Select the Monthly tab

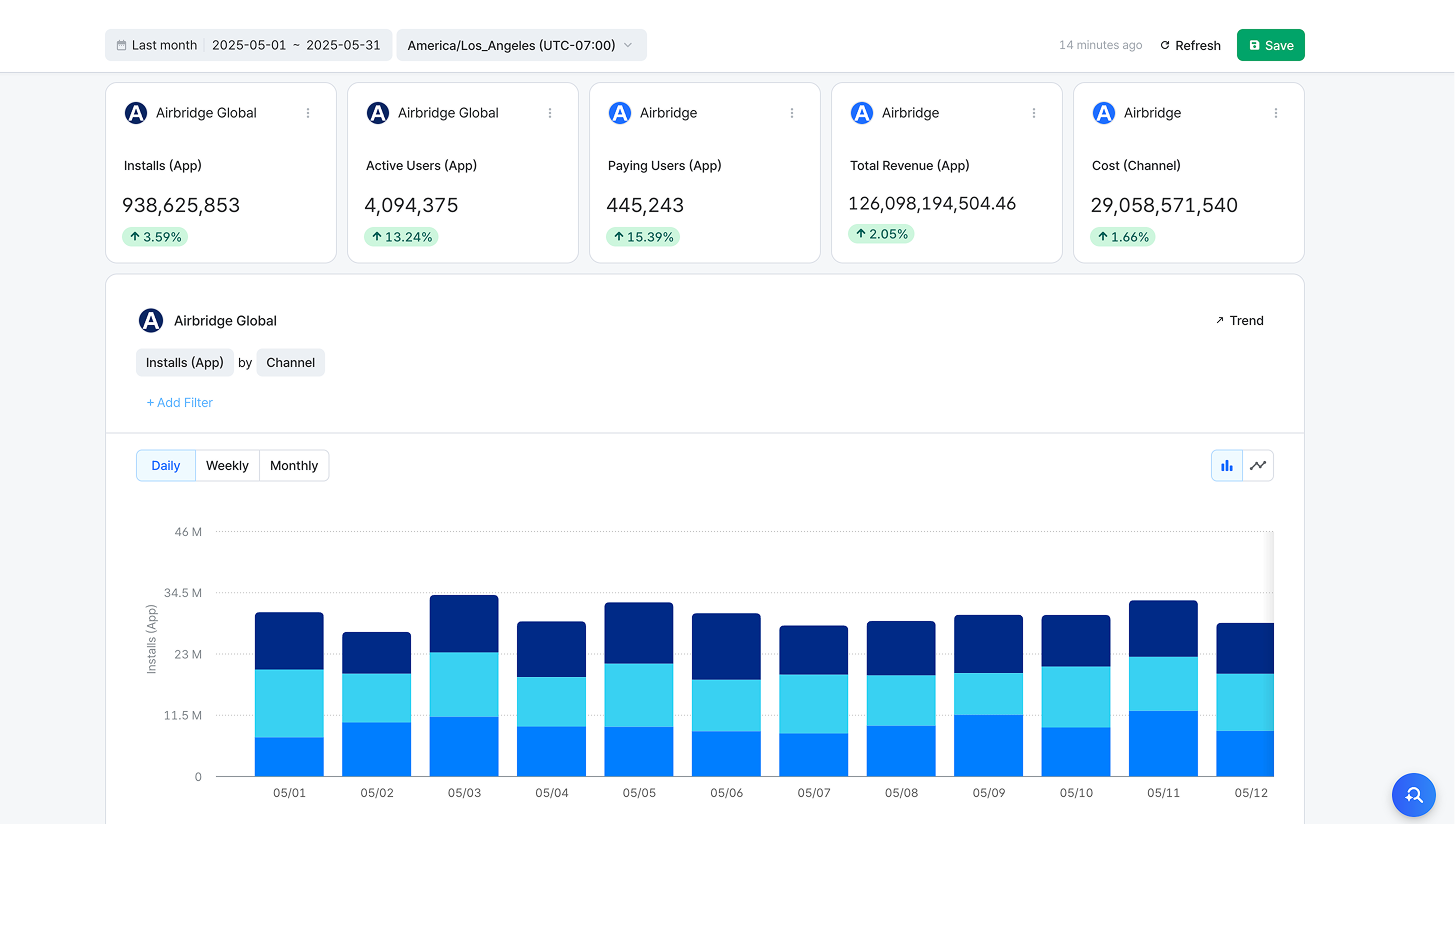[x=294, y=466]
